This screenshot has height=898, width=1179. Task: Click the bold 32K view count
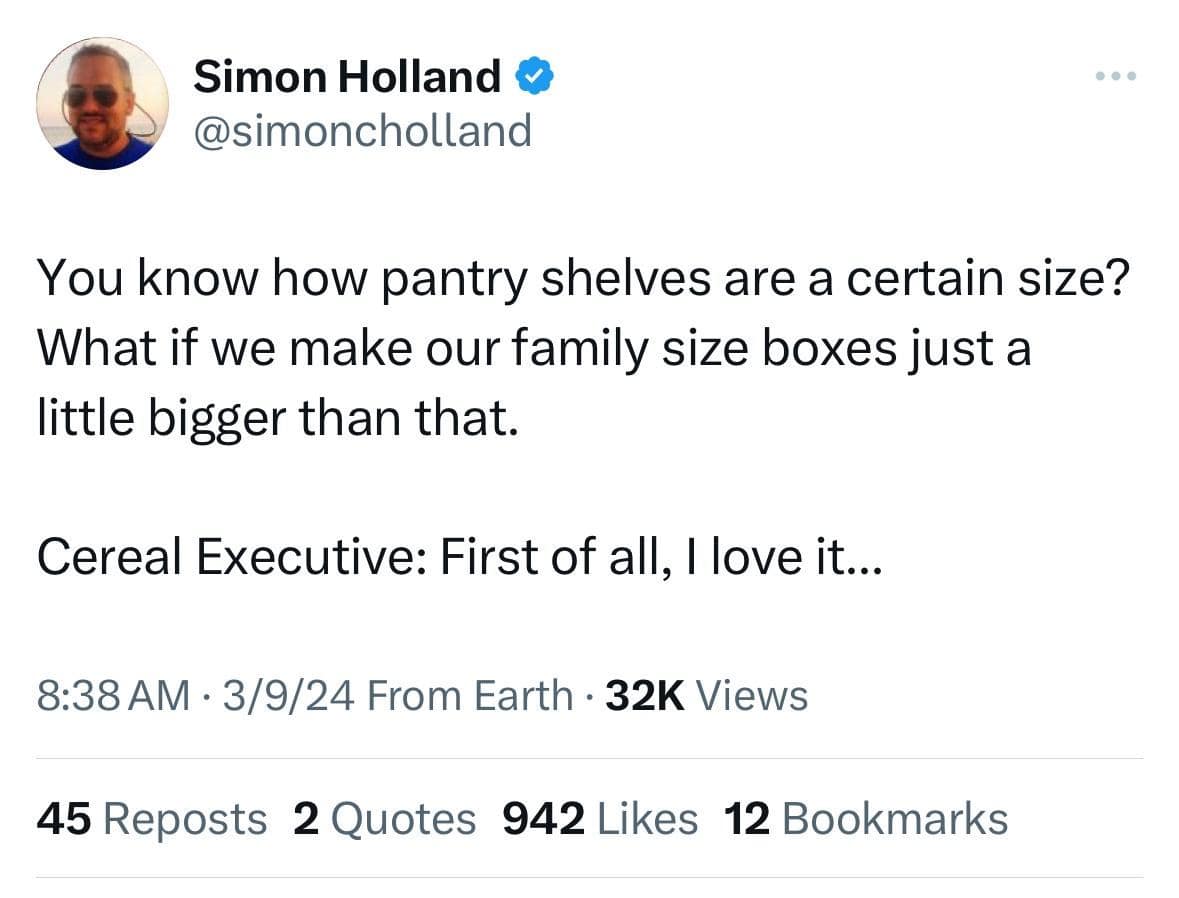645,694
